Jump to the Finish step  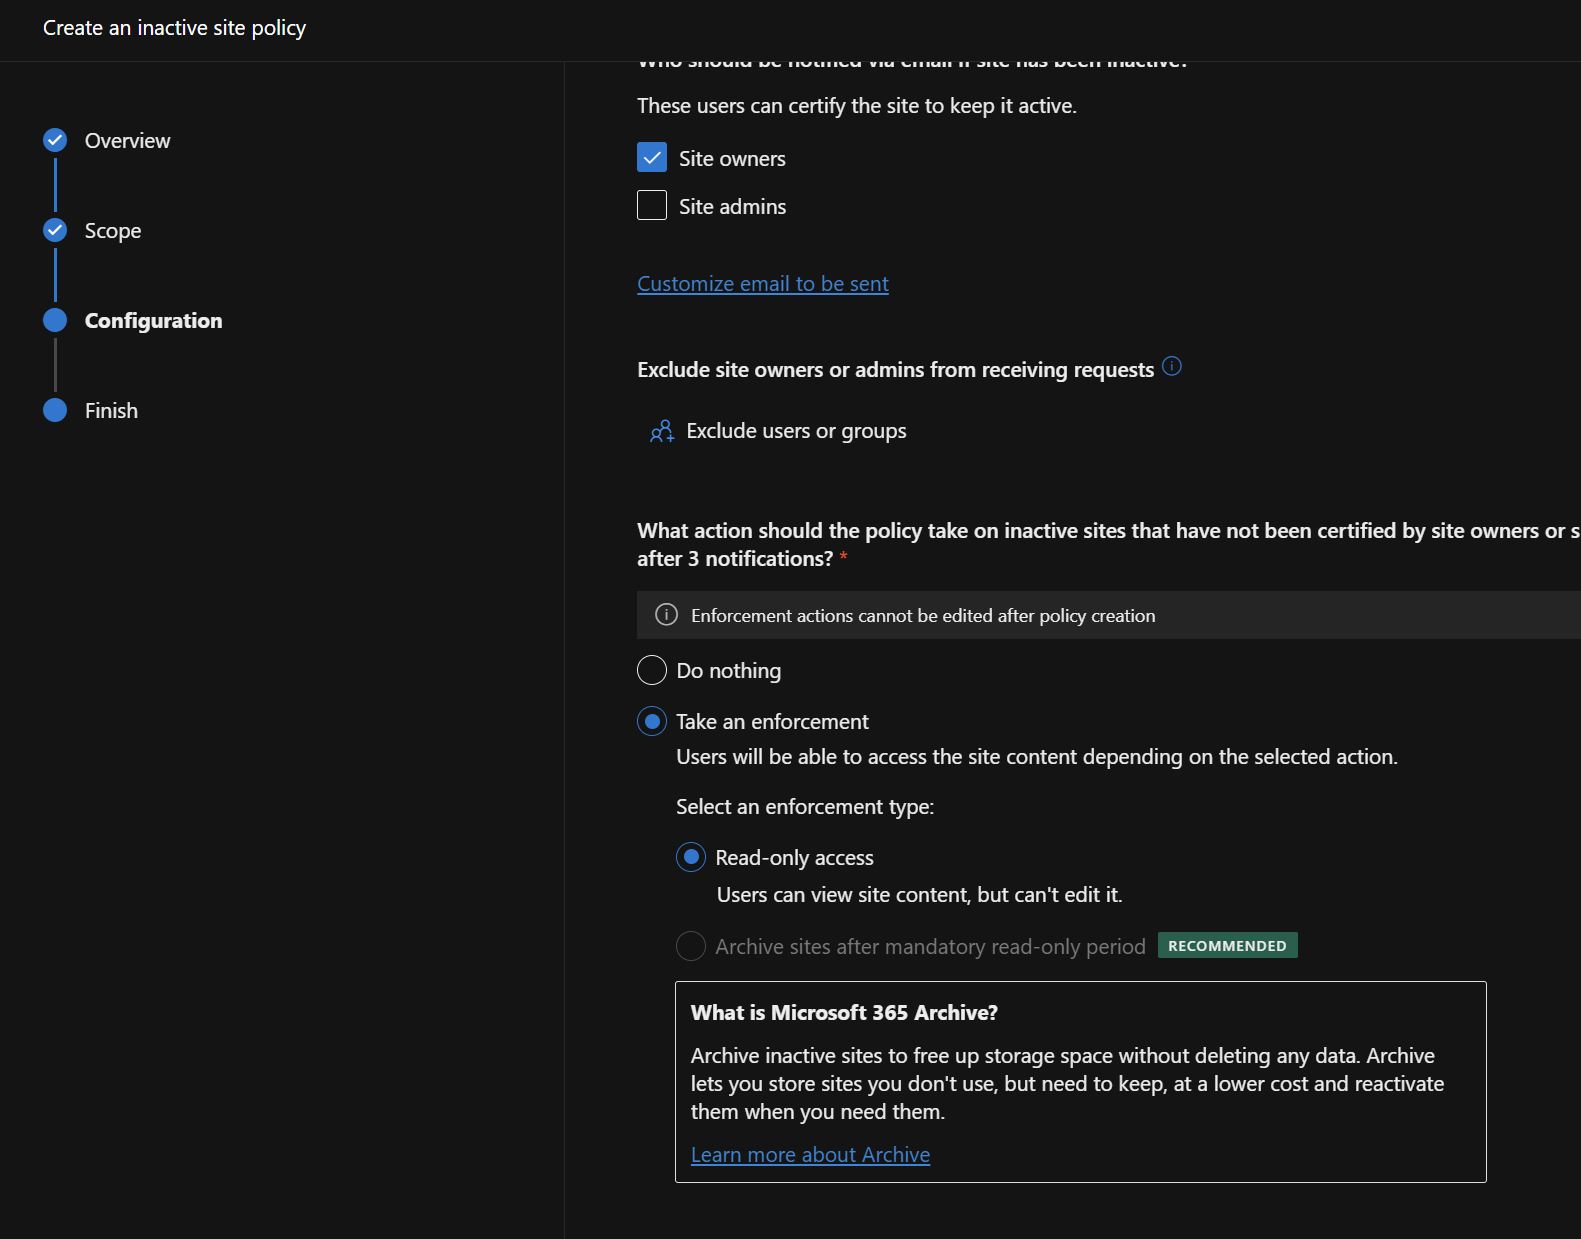(111, 411)
